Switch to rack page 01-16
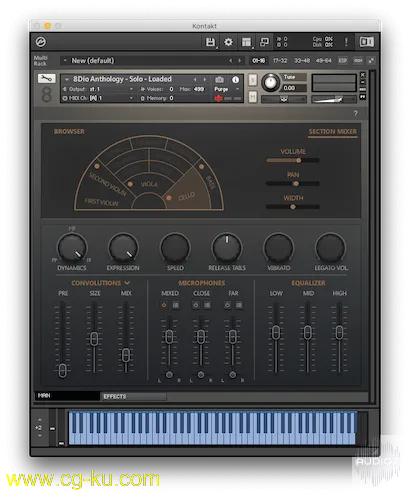The image size is (410, 496). click(258, 60)
